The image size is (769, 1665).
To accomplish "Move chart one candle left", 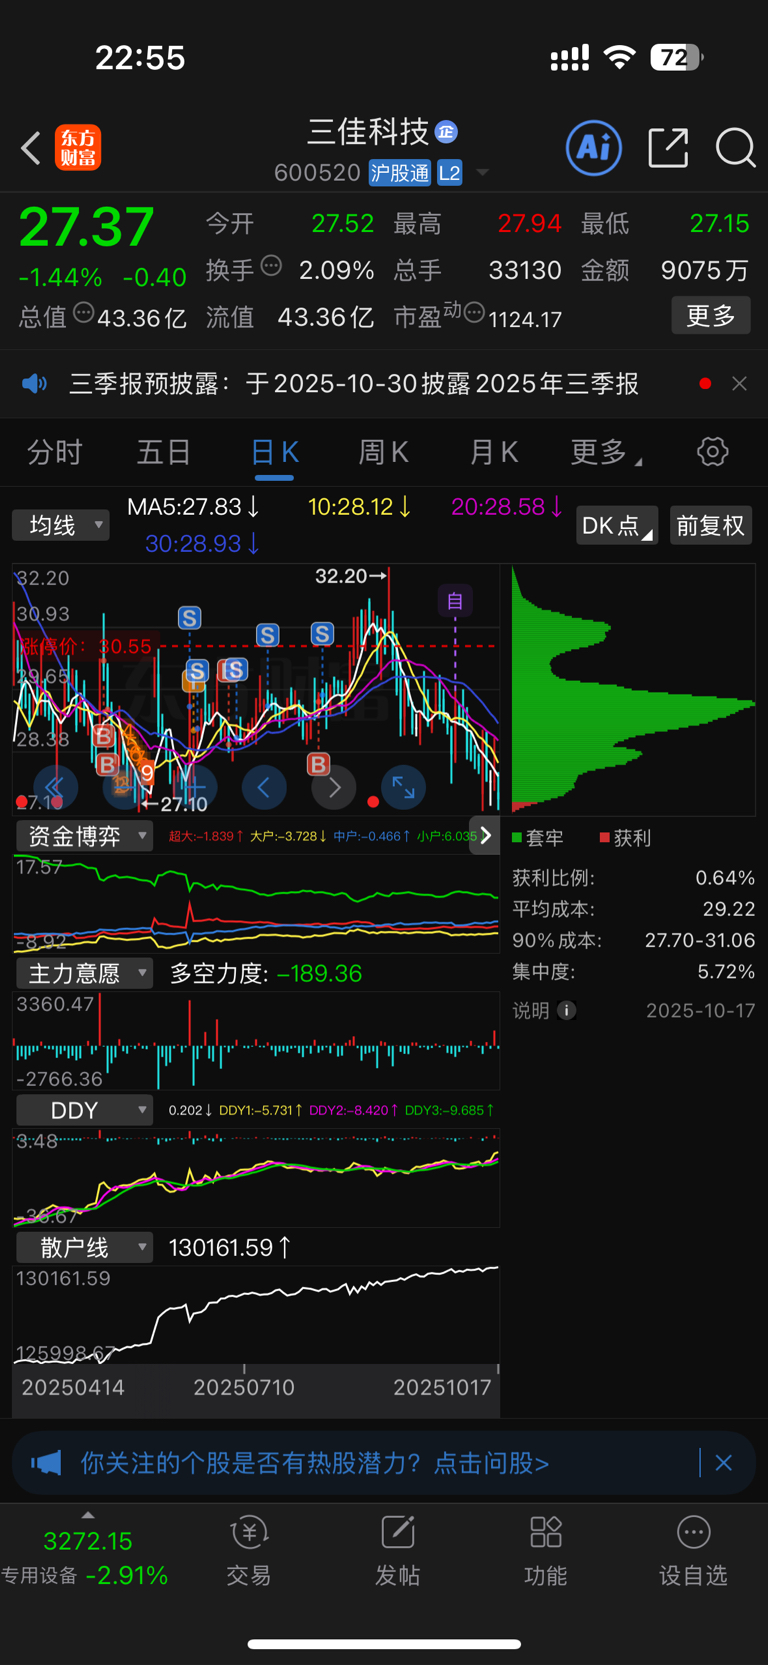I will click(x=264, y=788).
